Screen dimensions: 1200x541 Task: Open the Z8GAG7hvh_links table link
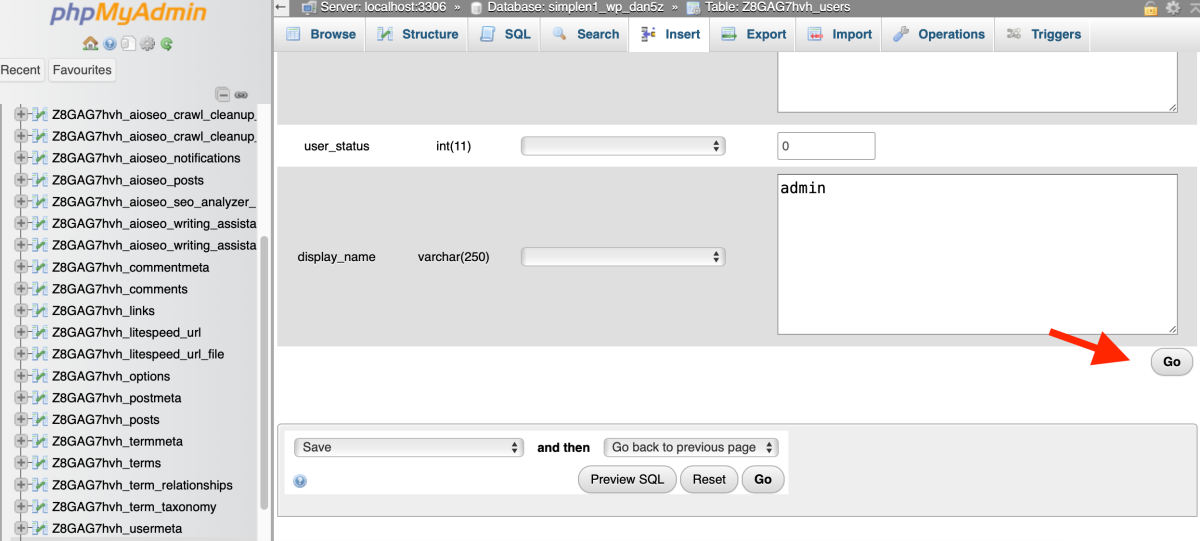[103, 311]
